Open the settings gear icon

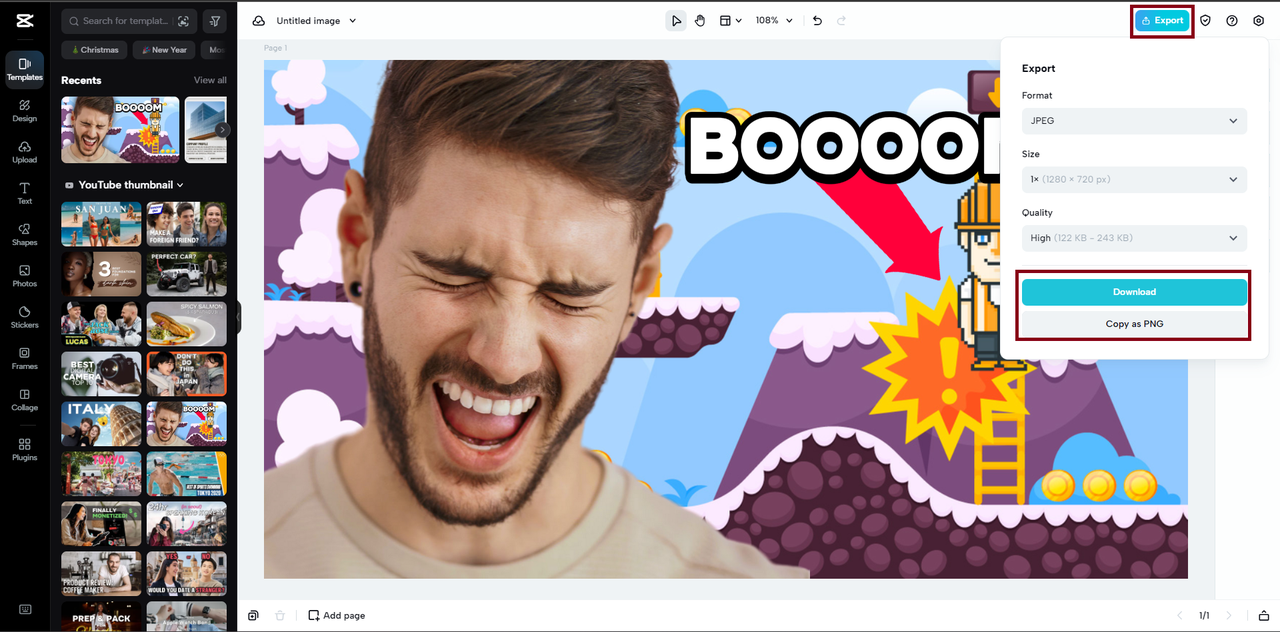[1258, 21]
